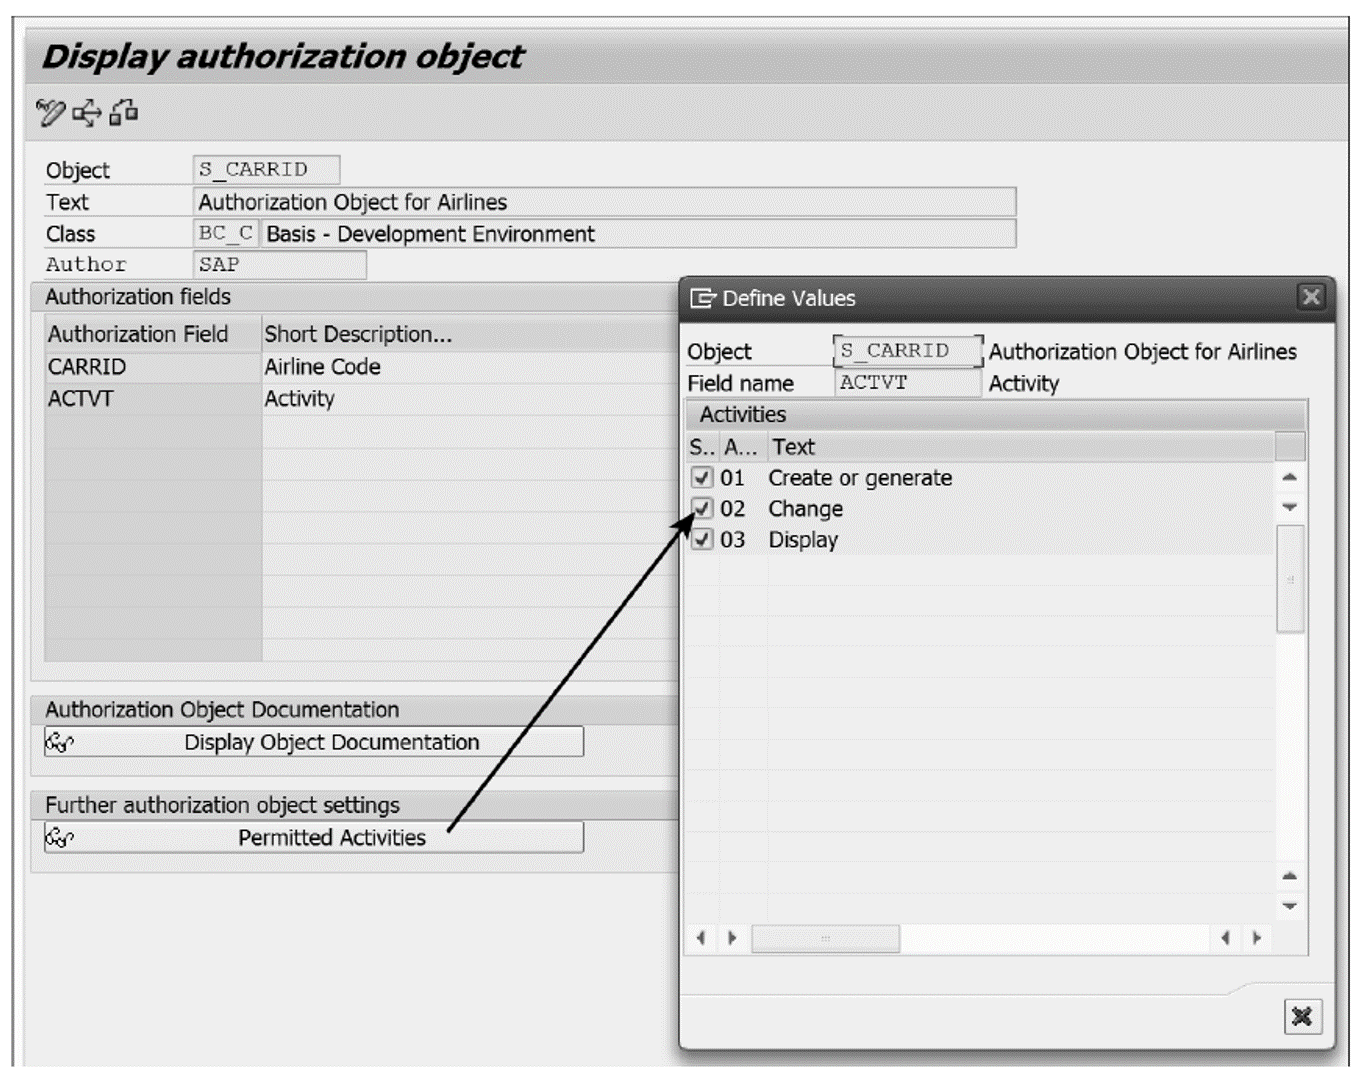This screenshot has height=1082, width=1367.
Task: Click the cancel X icon at dialog bottom
Action: (x=1302, y=1017)
